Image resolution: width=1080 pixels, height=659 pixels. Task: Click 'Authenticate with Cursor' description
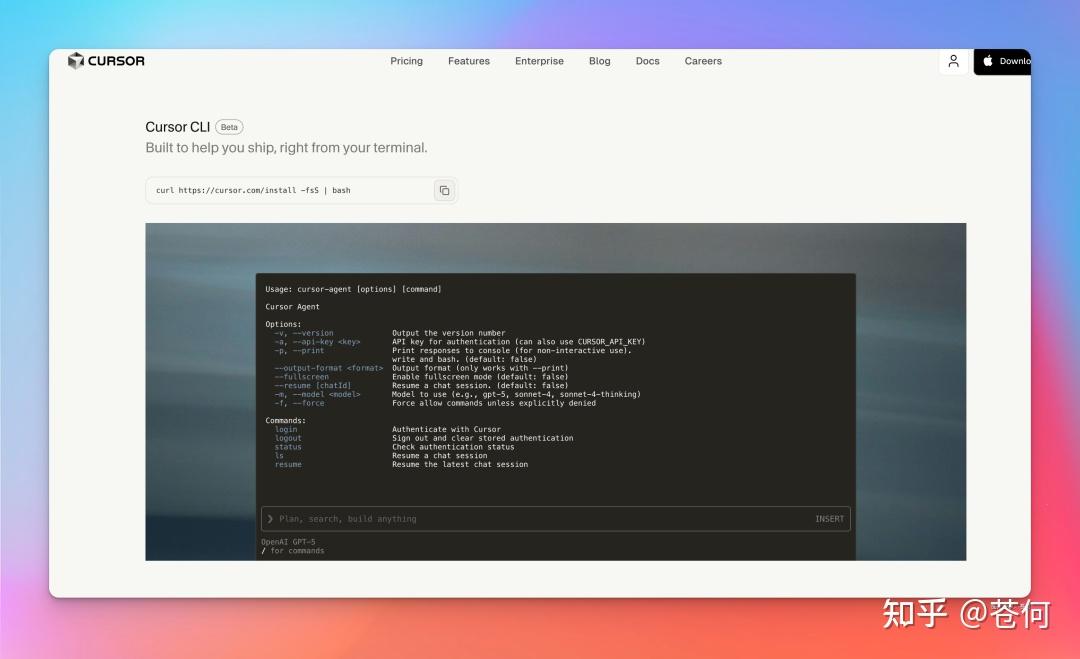point(446,430)
